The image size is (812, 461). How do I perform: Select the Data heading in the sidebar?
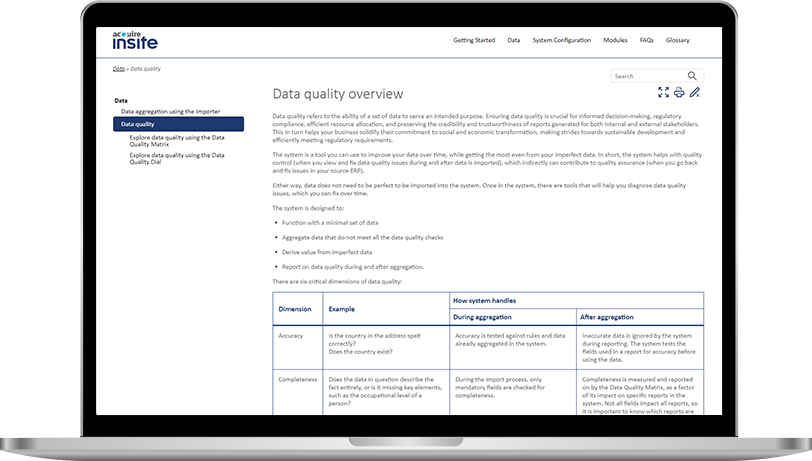121,101
